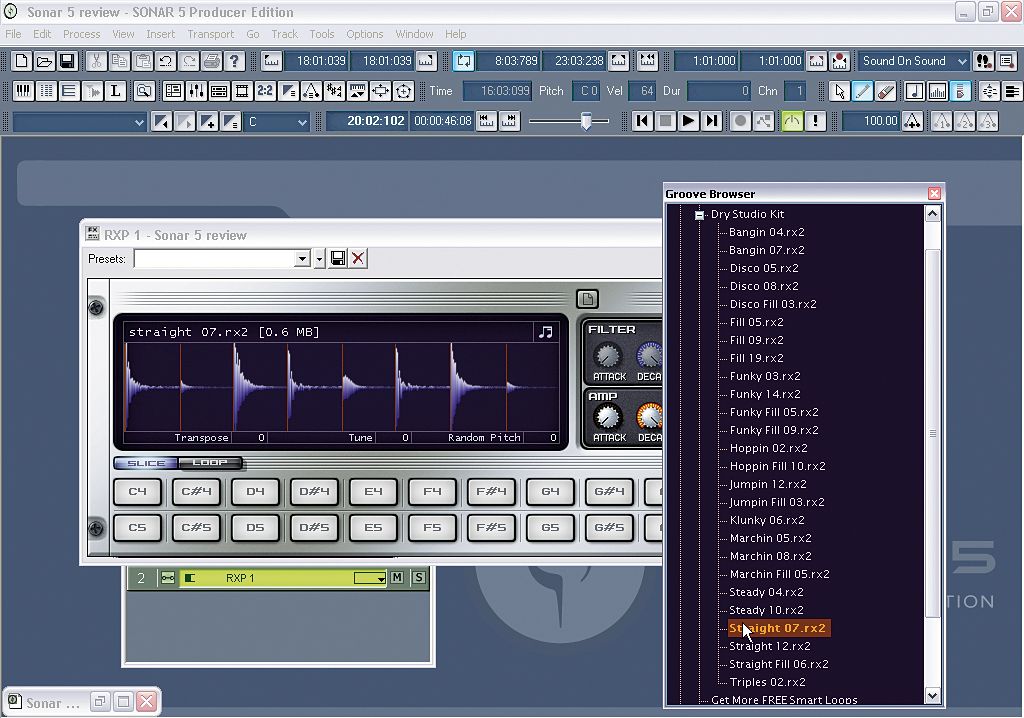Open the Insert menu
The height and width of the screenshot is (718, 1024).
pos(161,34)
